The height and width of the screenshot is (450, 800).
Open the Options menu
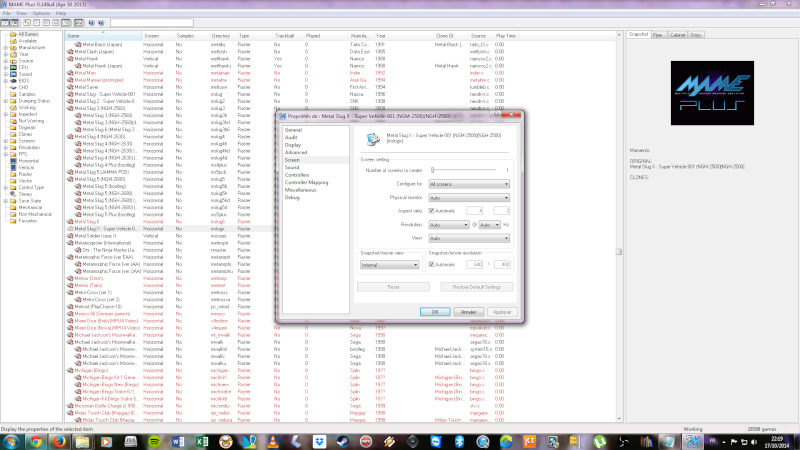41,13
